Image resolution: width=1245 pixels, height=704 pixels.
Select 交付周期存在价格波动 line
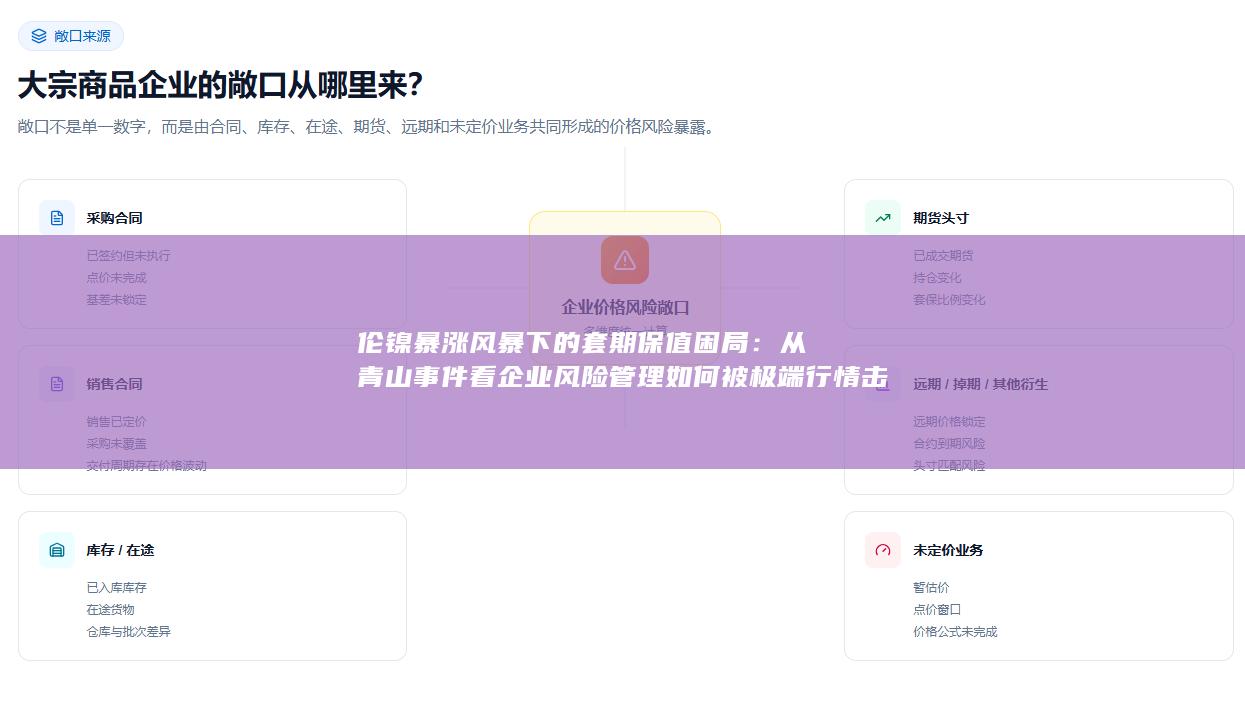tap(147, 465)
